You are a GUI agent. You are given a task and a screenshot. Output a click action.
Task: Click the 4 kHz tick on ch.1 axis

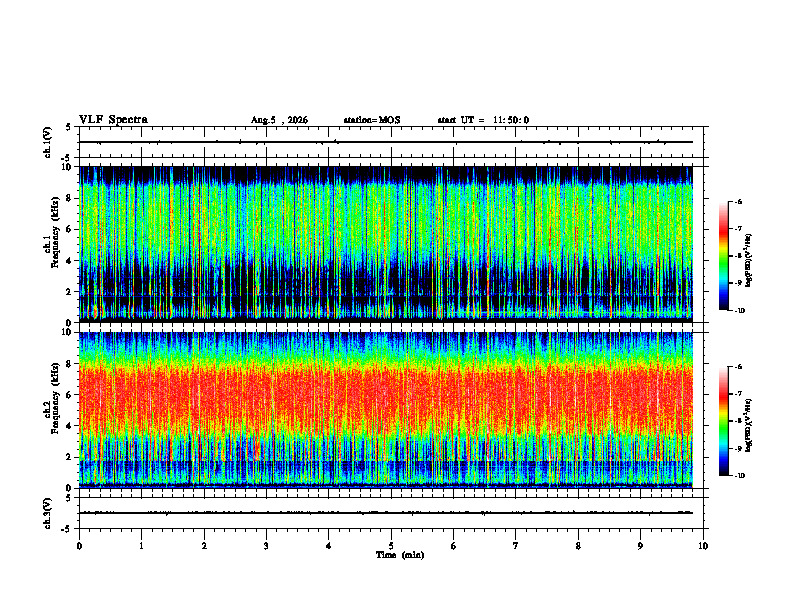68,261
